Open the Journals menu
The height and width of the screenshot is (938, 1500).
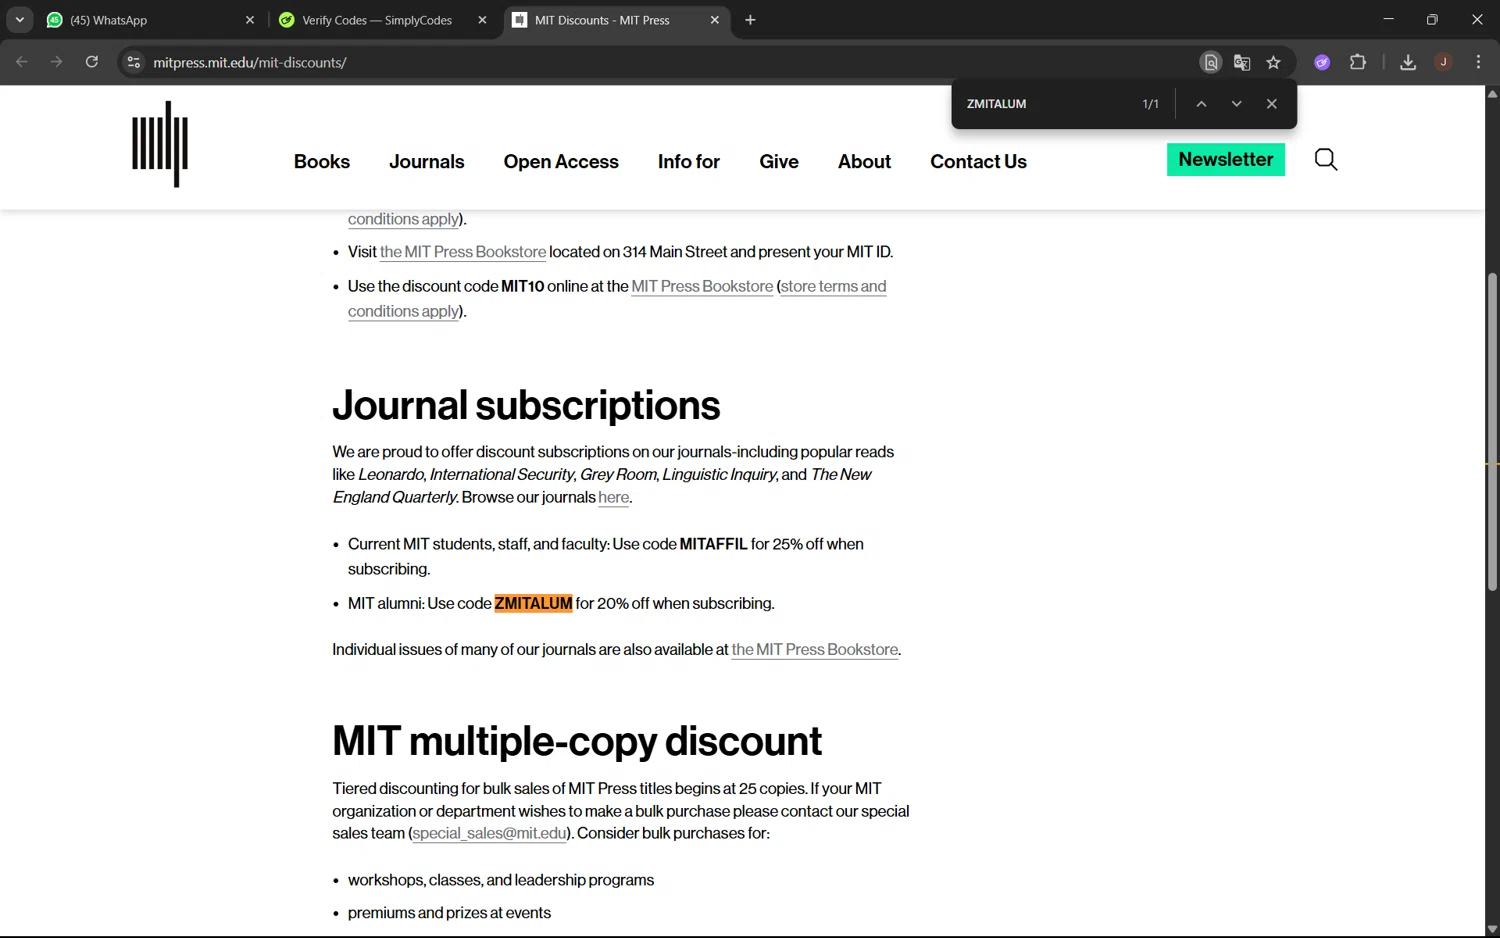point(427,162)
